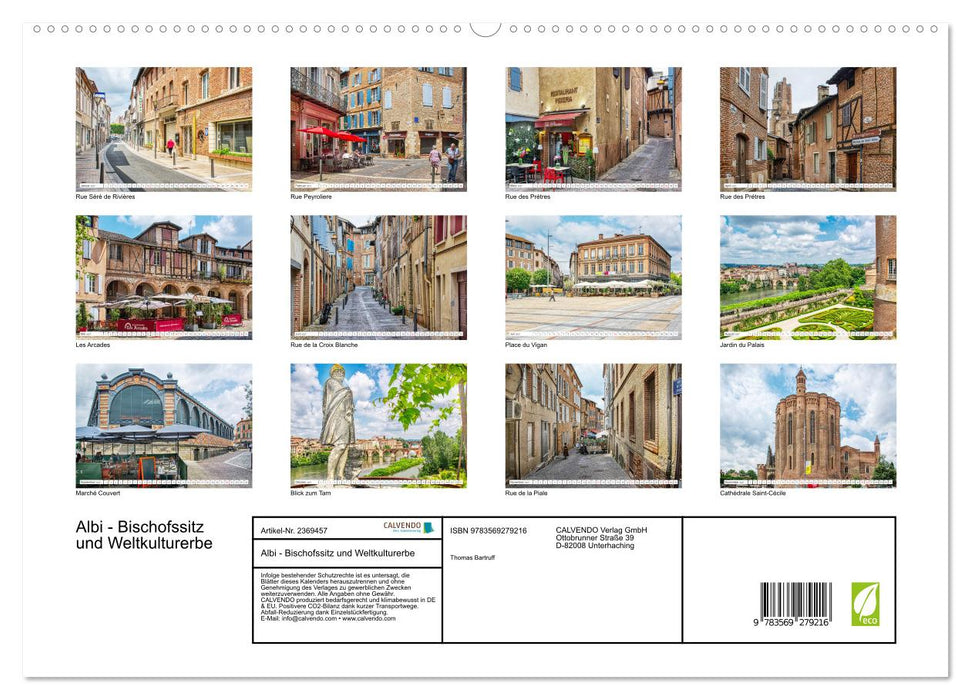This screenshot has width=971, height=700.
Task: Click the Rue de la Piale photo
Action: (593, 426)
